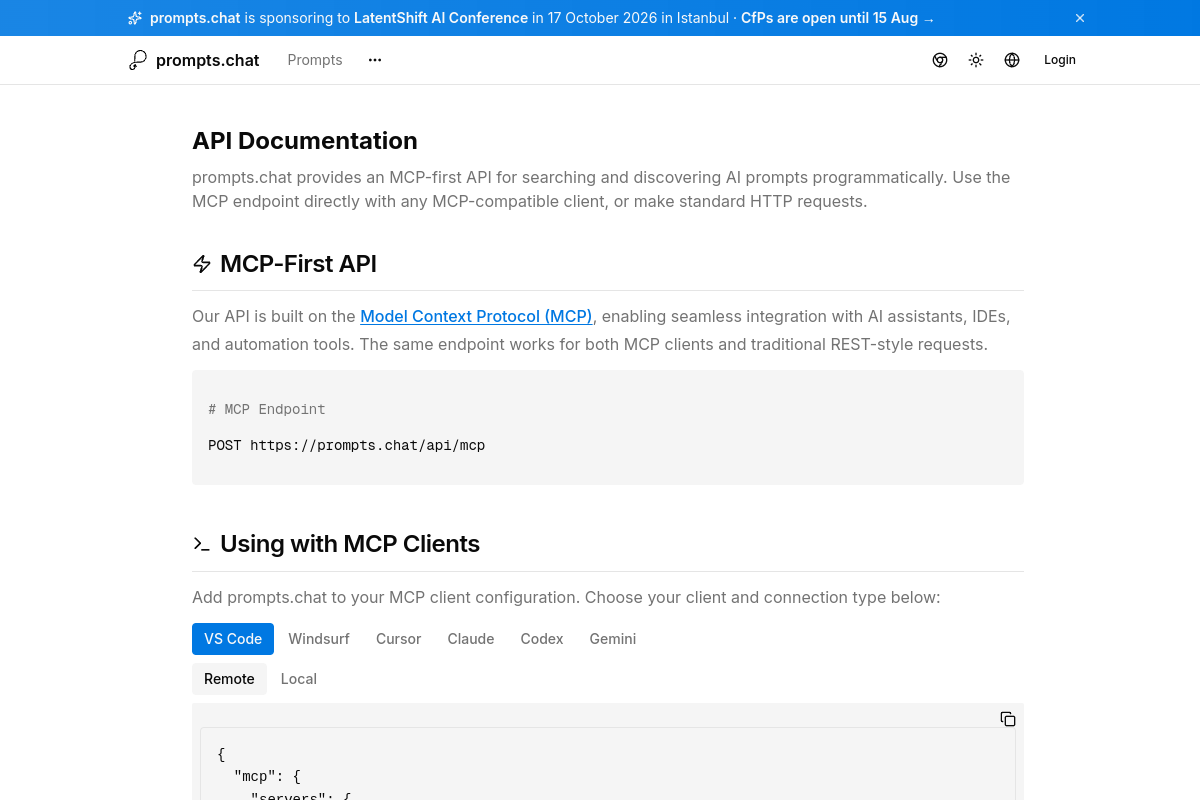
Task: Click the API Documentation heading
Action: point(305,141)
